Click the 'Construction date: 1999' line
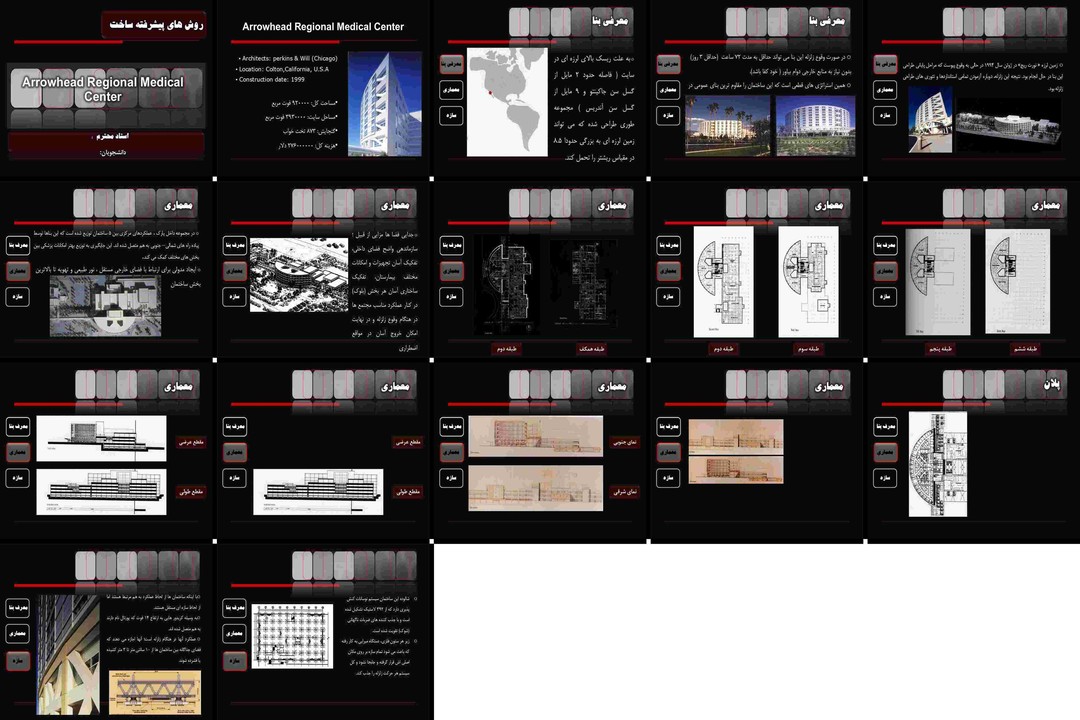 pyautogui.click(x=271, y=79)
